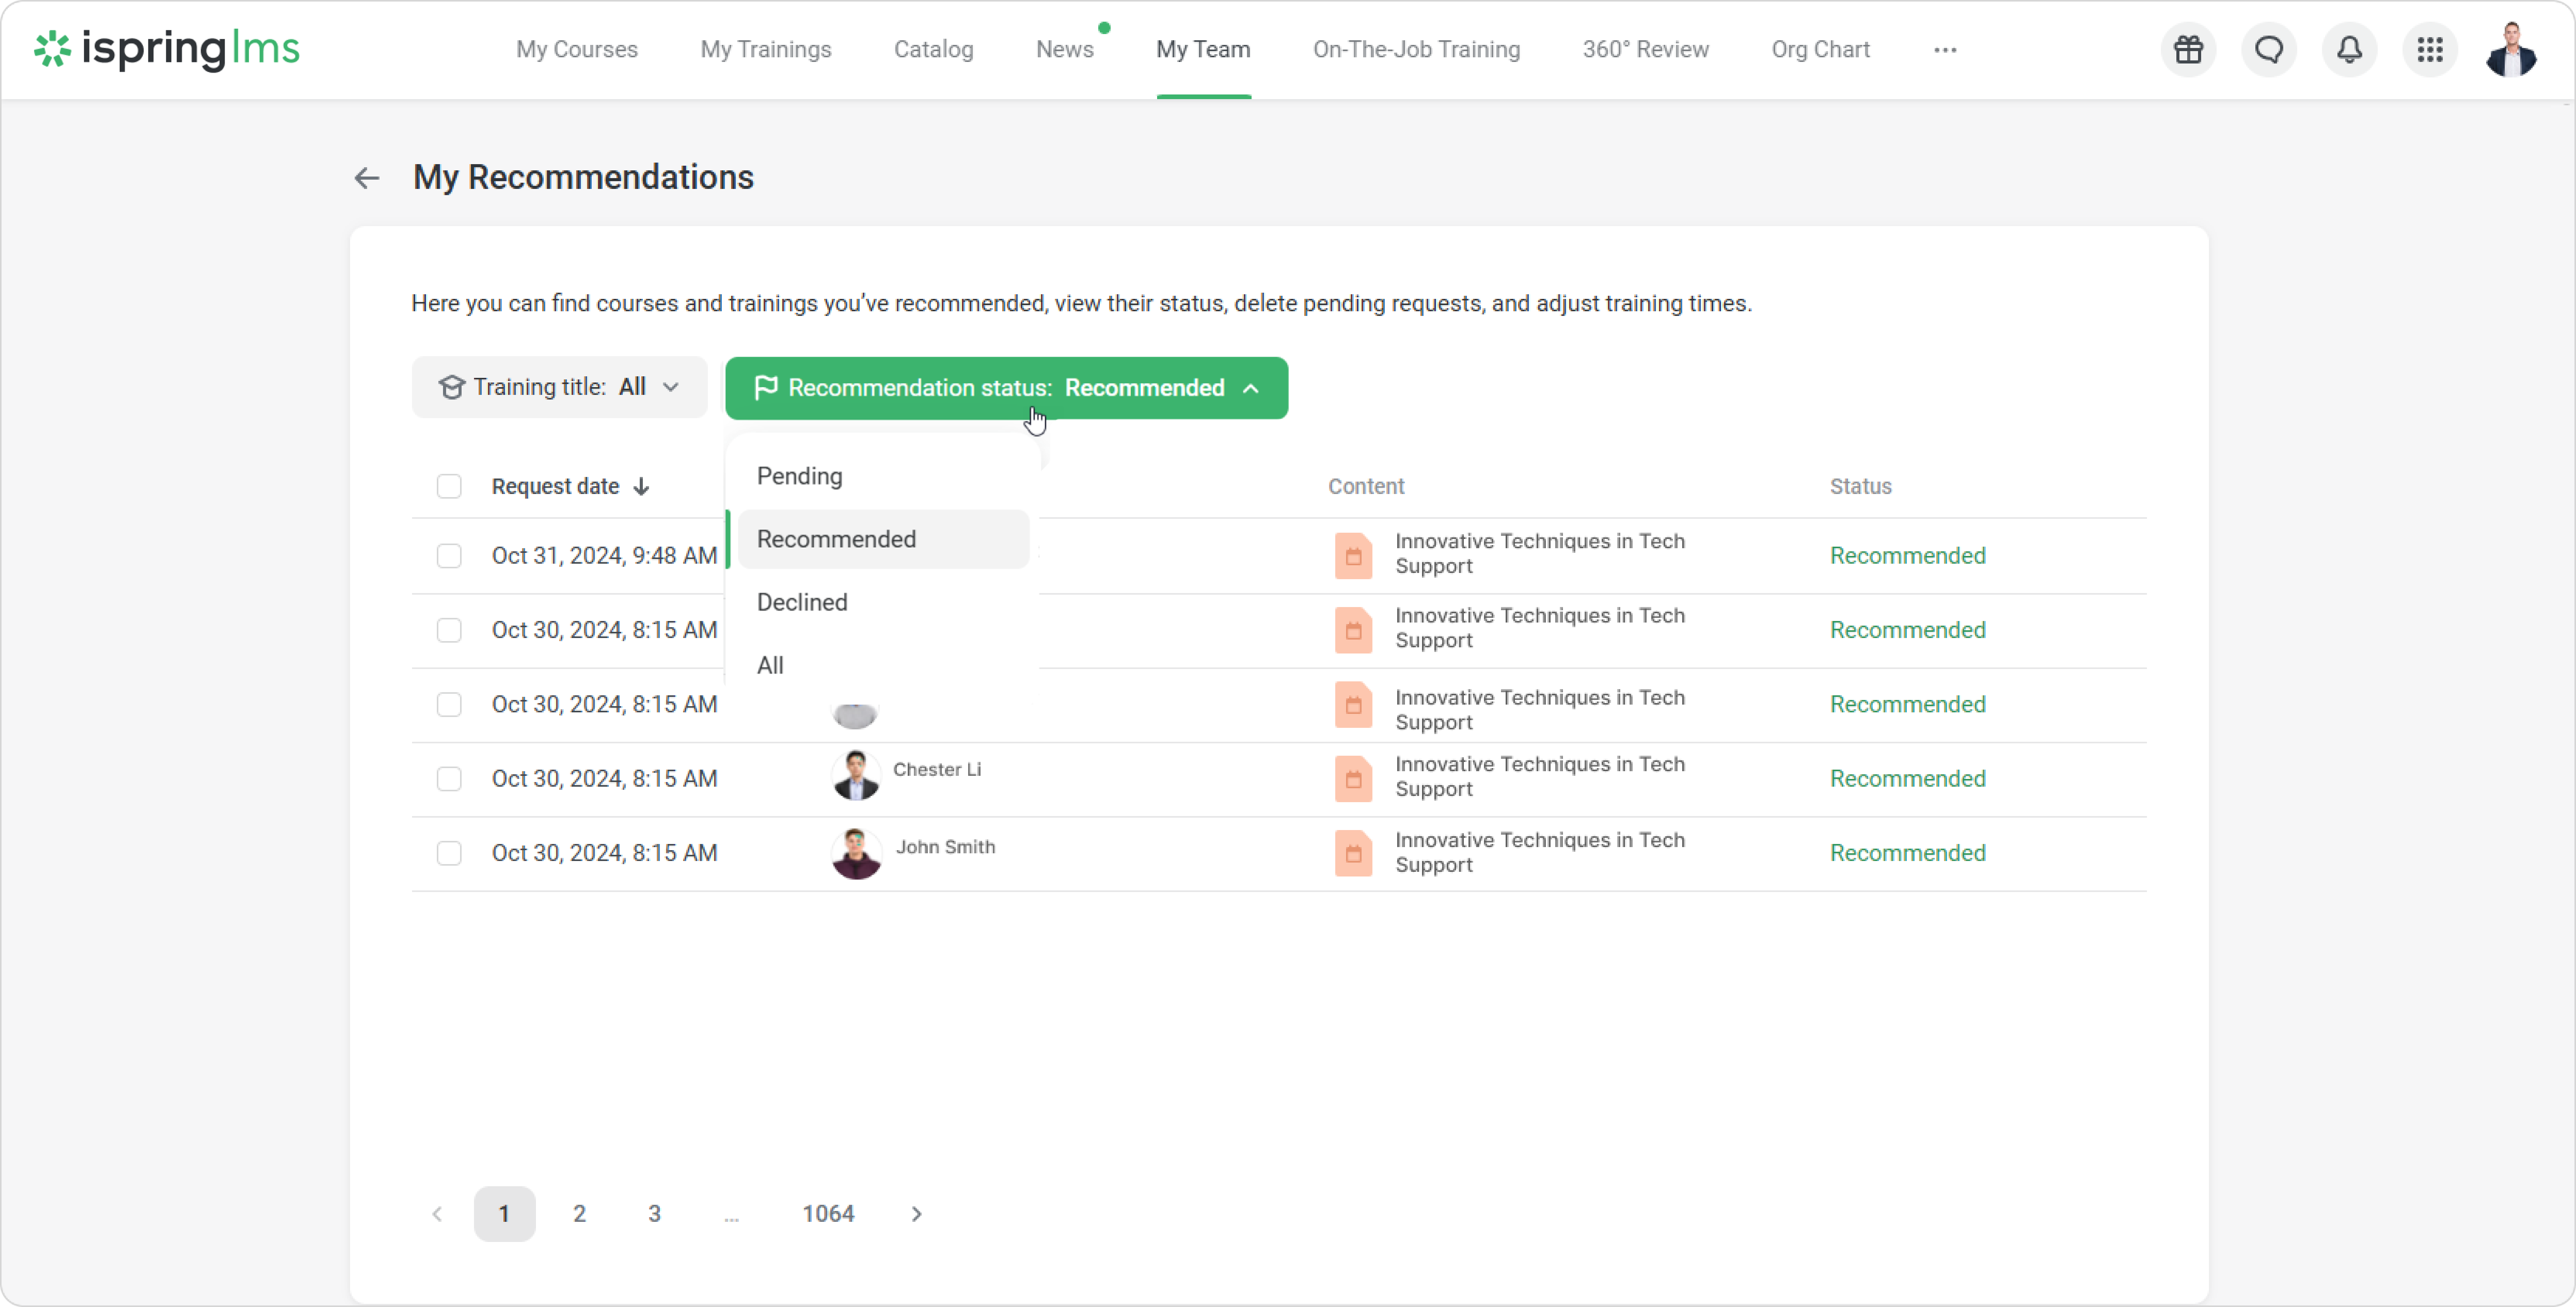Go to page 2 of results
Screen dimensions: 2576x1307
tap(579, 1214)
